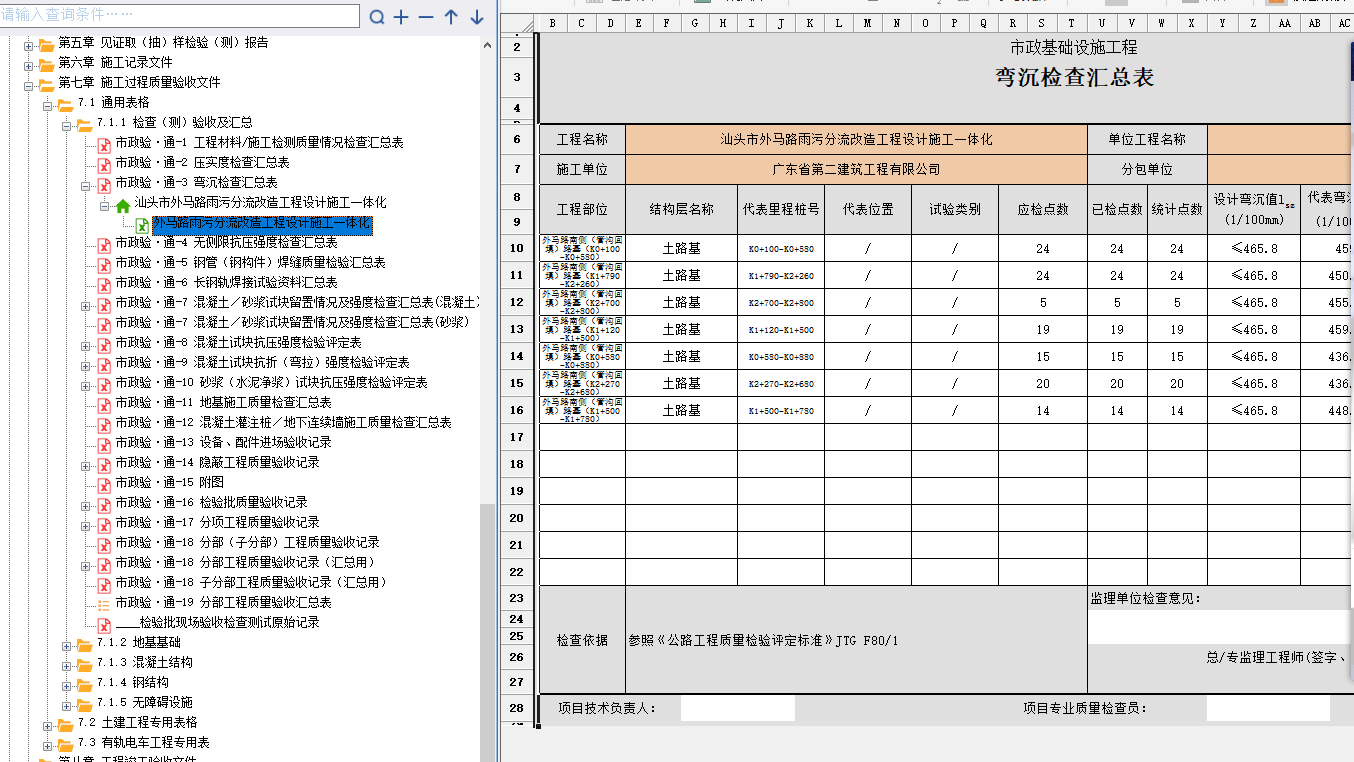Expand the 第五章 见证取(抽)样检验 node
The width and height of the screenshot is (1354, 762).
[28, 44]
